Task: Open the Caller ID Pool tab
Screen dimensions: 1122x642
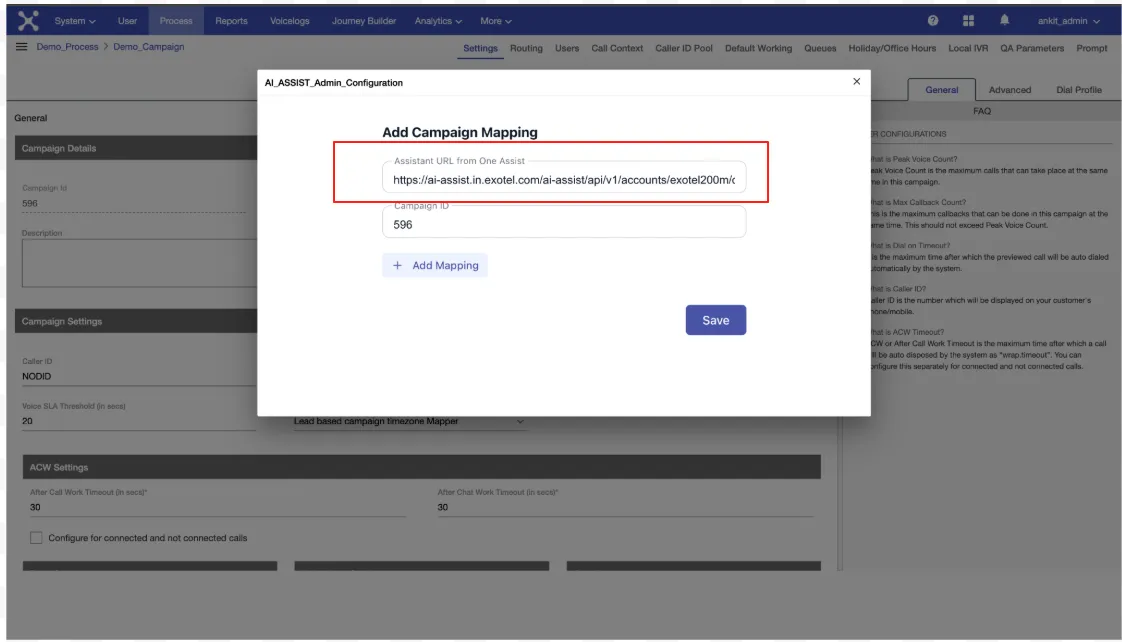Action: (x=683, y=48)
